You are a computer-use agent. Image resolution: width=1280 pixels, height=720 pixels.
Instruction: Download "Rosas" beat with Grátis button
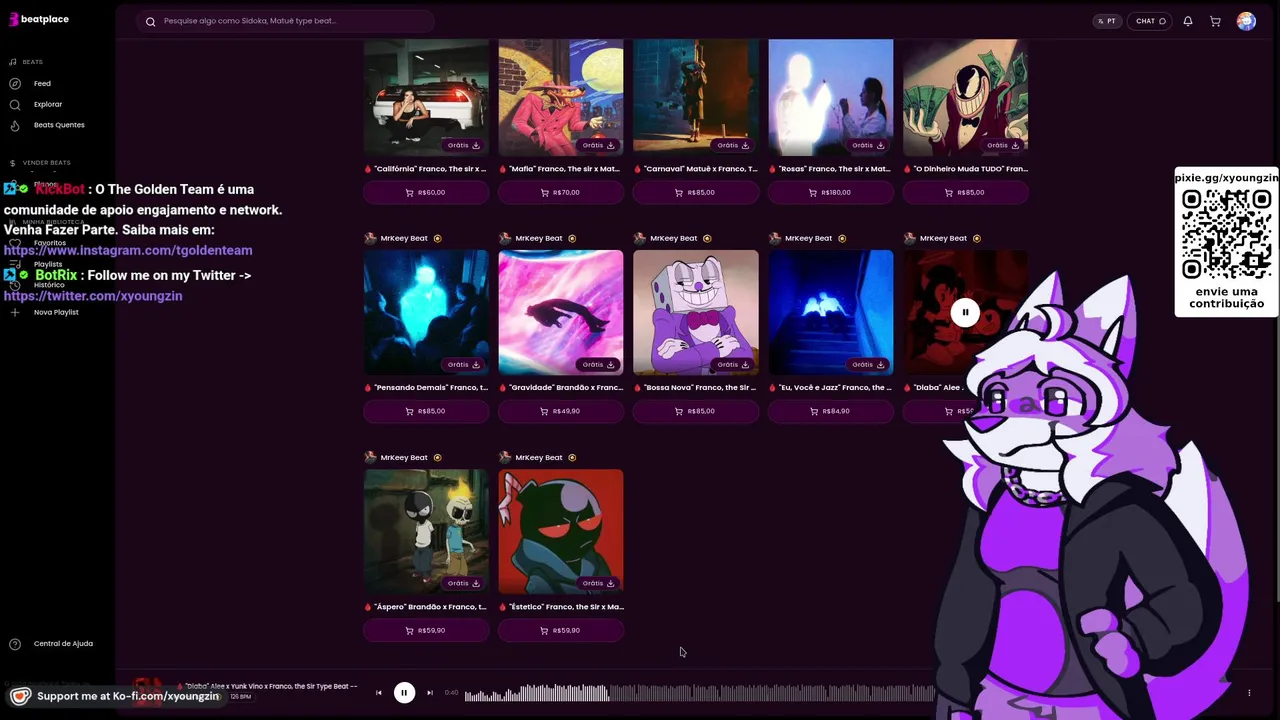pyautogui.click(x=868, y=145)
